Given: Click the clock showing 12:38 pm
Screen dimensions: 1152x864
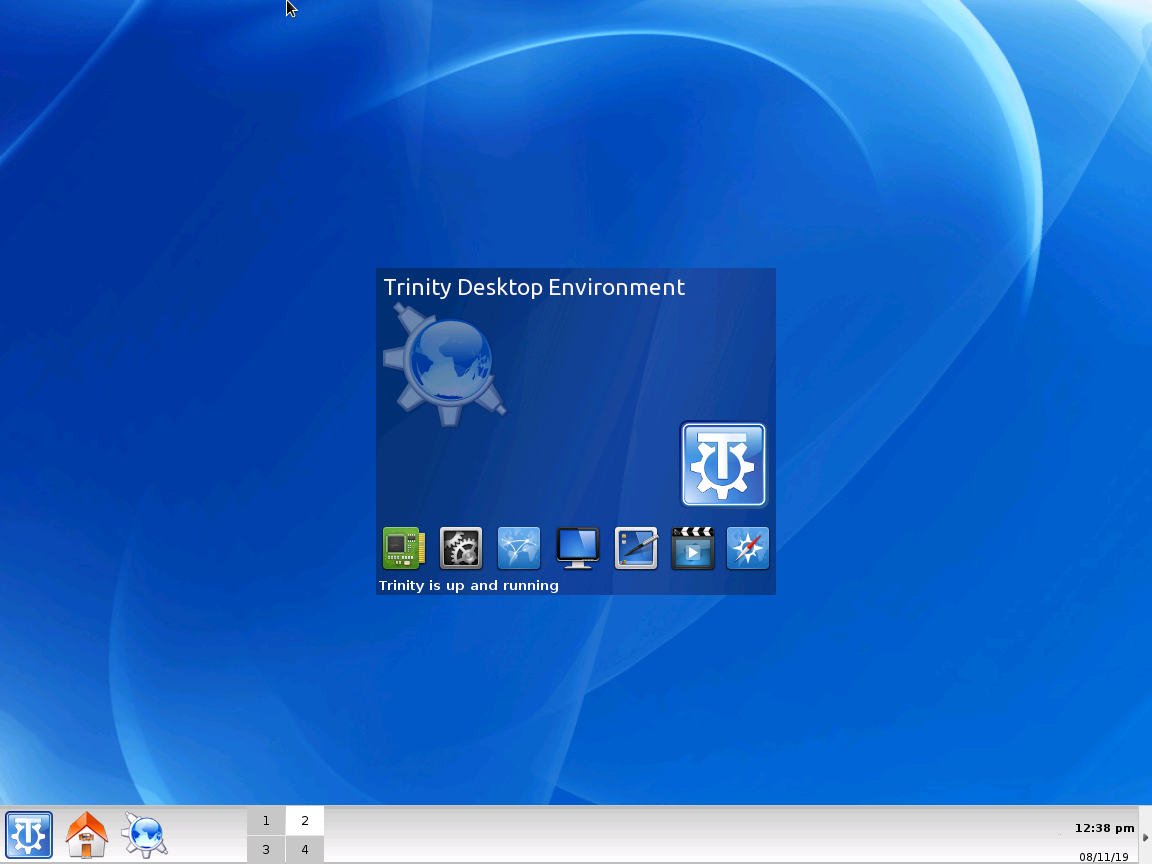Looking at the screenshot, I should 1104,828.
